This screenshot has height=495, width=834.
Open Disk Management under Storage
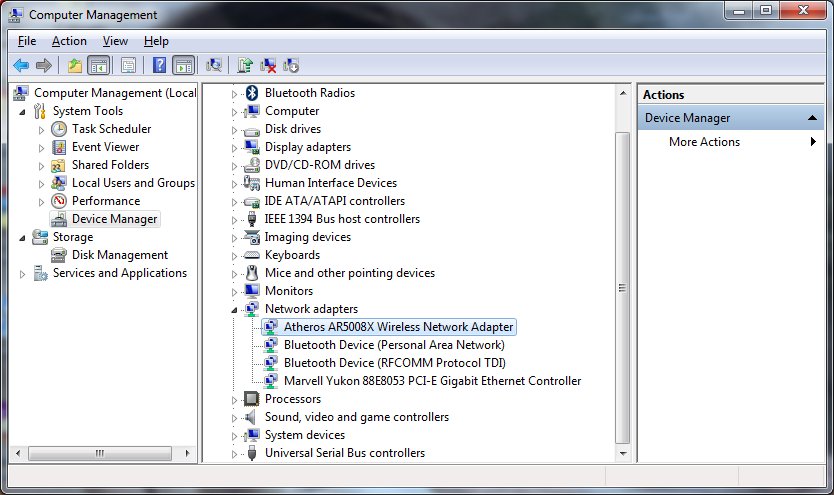pyautogui.click(x=120, y=255)
